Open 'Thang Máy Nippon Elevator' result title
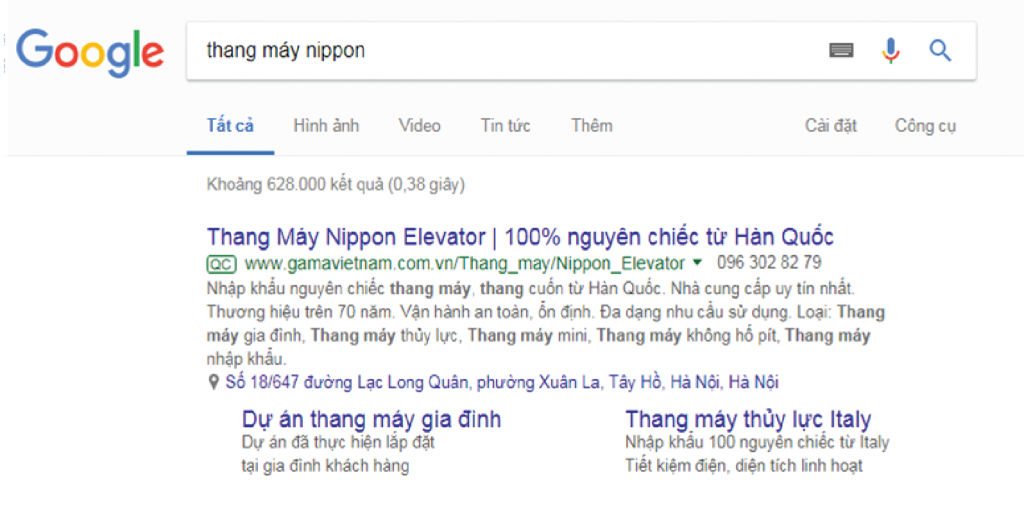The width and height of the screenshot is (1024, 518). point(520,236)
